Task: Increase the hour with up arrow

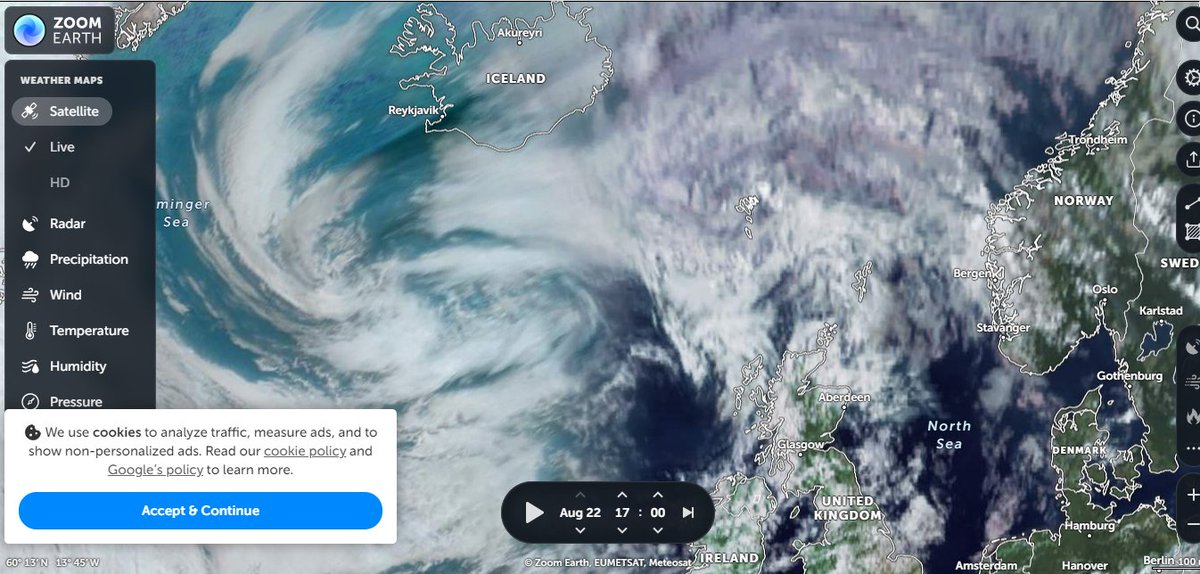Action: [622, 495]
